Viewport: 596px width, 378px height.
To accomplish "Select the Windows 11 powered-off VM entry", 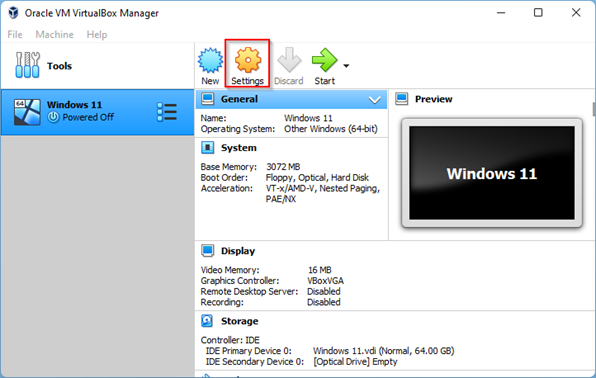I will pyautogui.click(x=97, y=112).
